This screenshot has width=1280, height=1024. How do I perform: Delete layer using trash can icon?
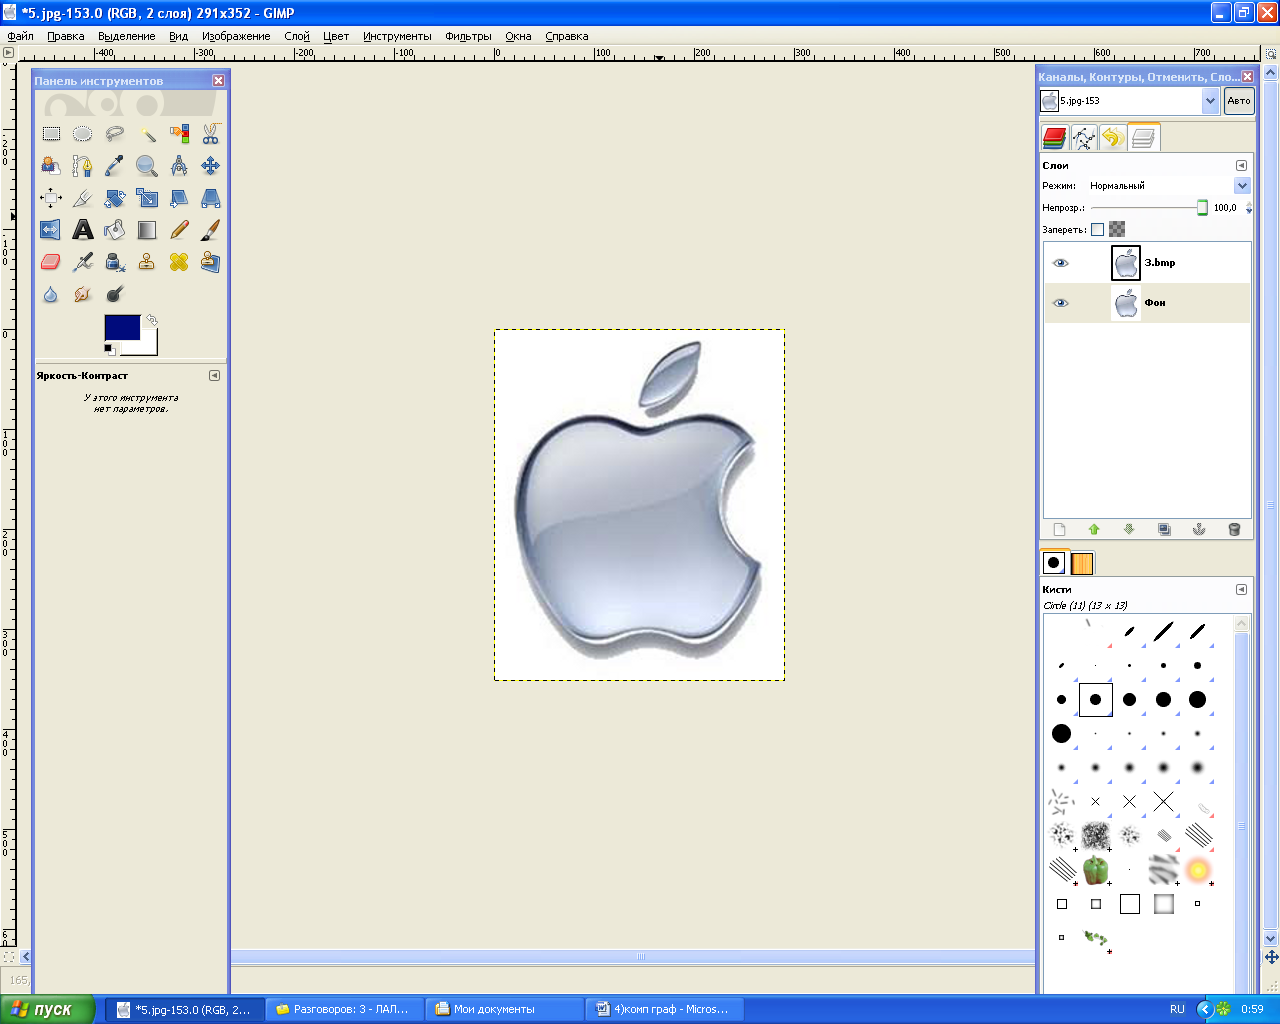tap(1234, 530)
